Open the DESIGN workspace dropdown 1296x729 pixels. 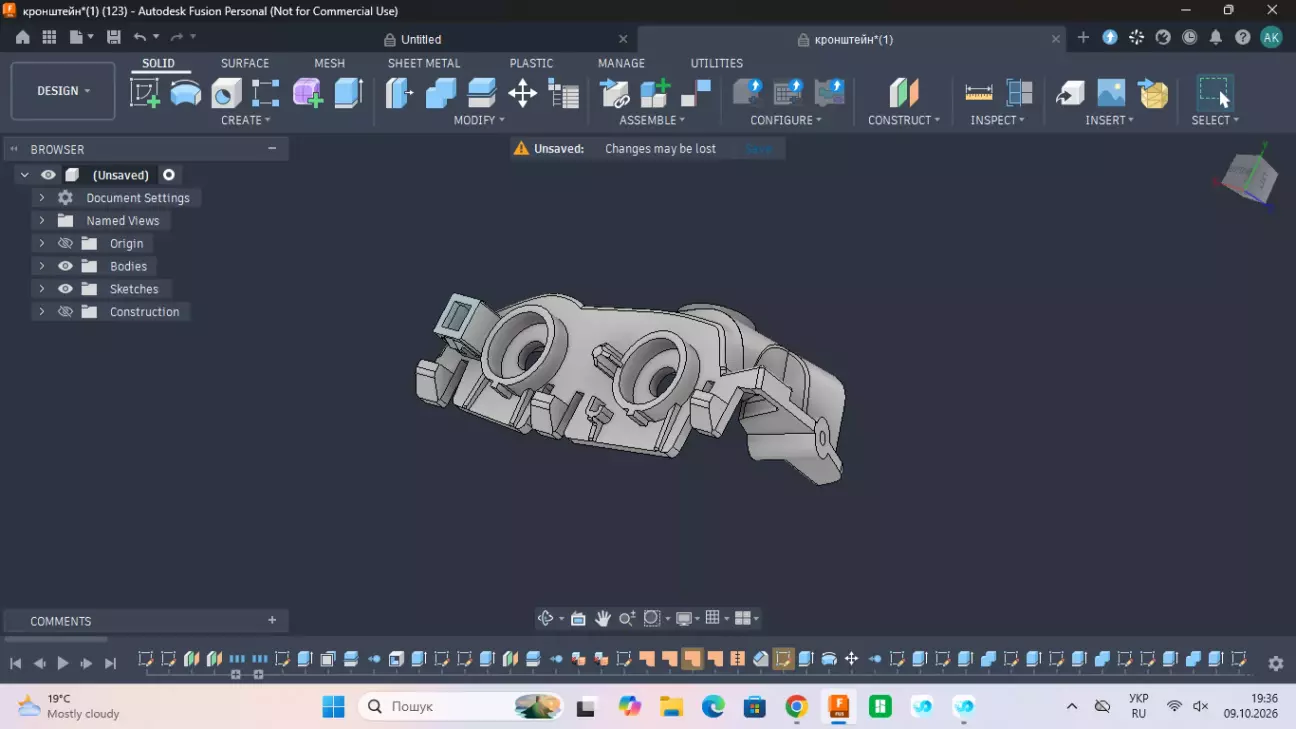pos(63,91)
